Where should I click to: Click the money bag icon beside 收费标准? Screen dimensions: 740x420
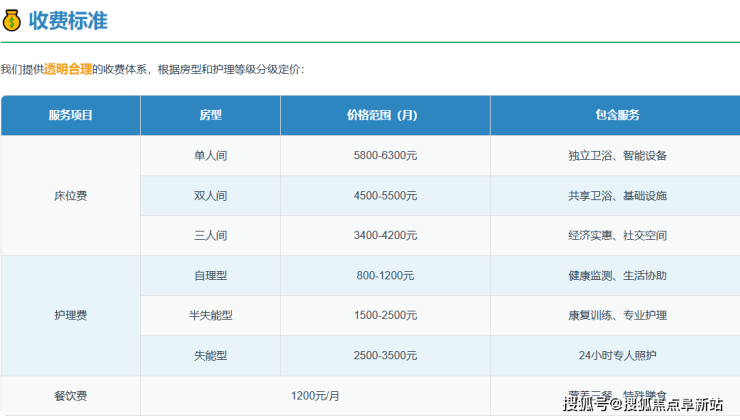tap(13, 20)
